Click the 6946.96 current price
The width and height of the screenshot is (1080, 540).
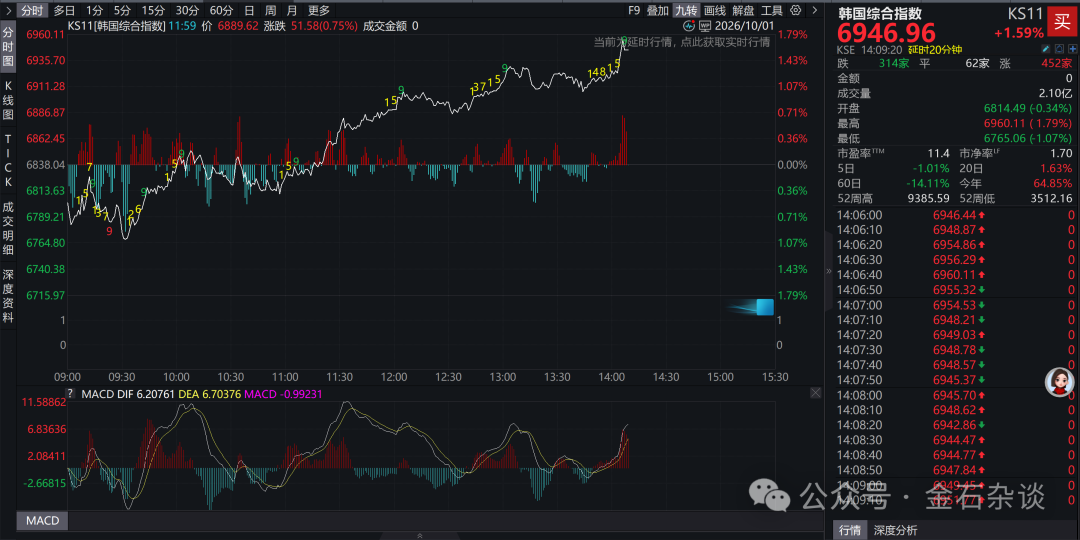point(886,32)
